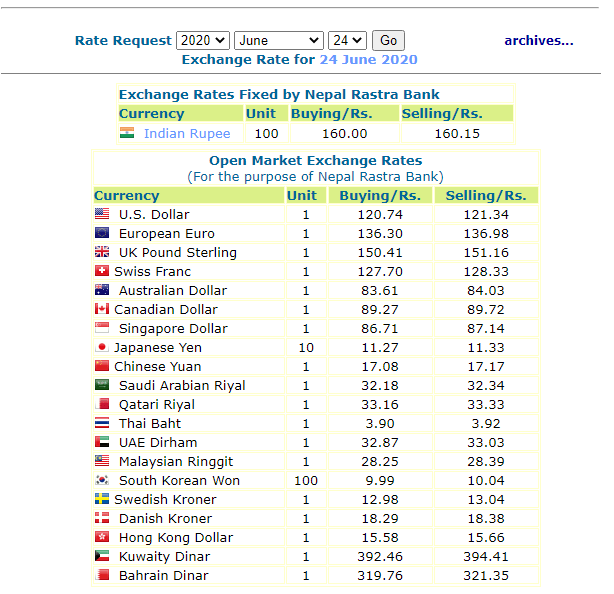Click the Indian Rupee link
Image resolution: width=614 pixels, height=594 pixels.
coord(187,133)
